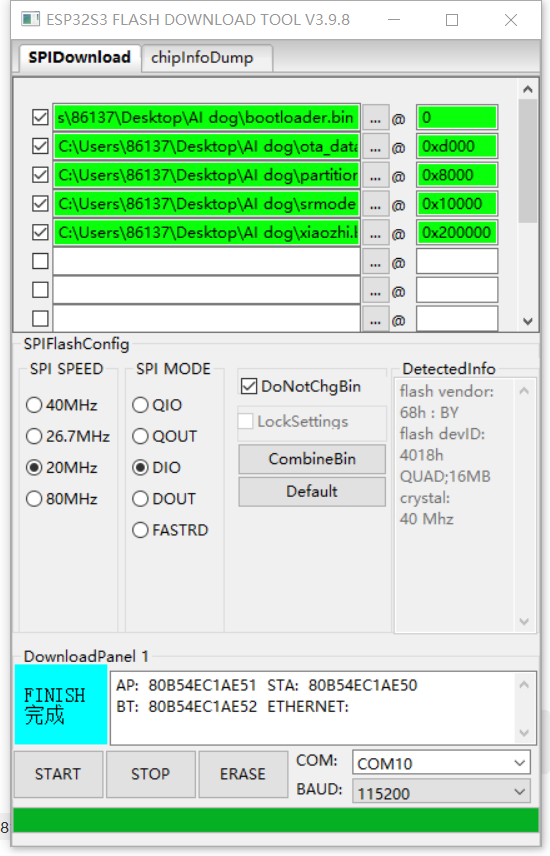Click the ota_data file path field
The image size is (550, 856).
pos(206,147)
